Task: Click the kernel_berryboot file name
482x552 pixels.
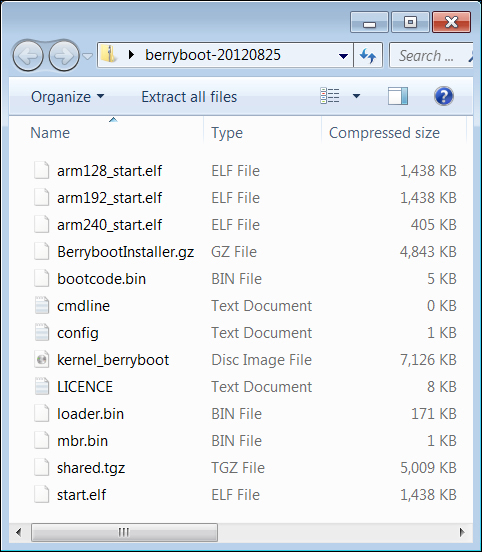Action: 113,360
